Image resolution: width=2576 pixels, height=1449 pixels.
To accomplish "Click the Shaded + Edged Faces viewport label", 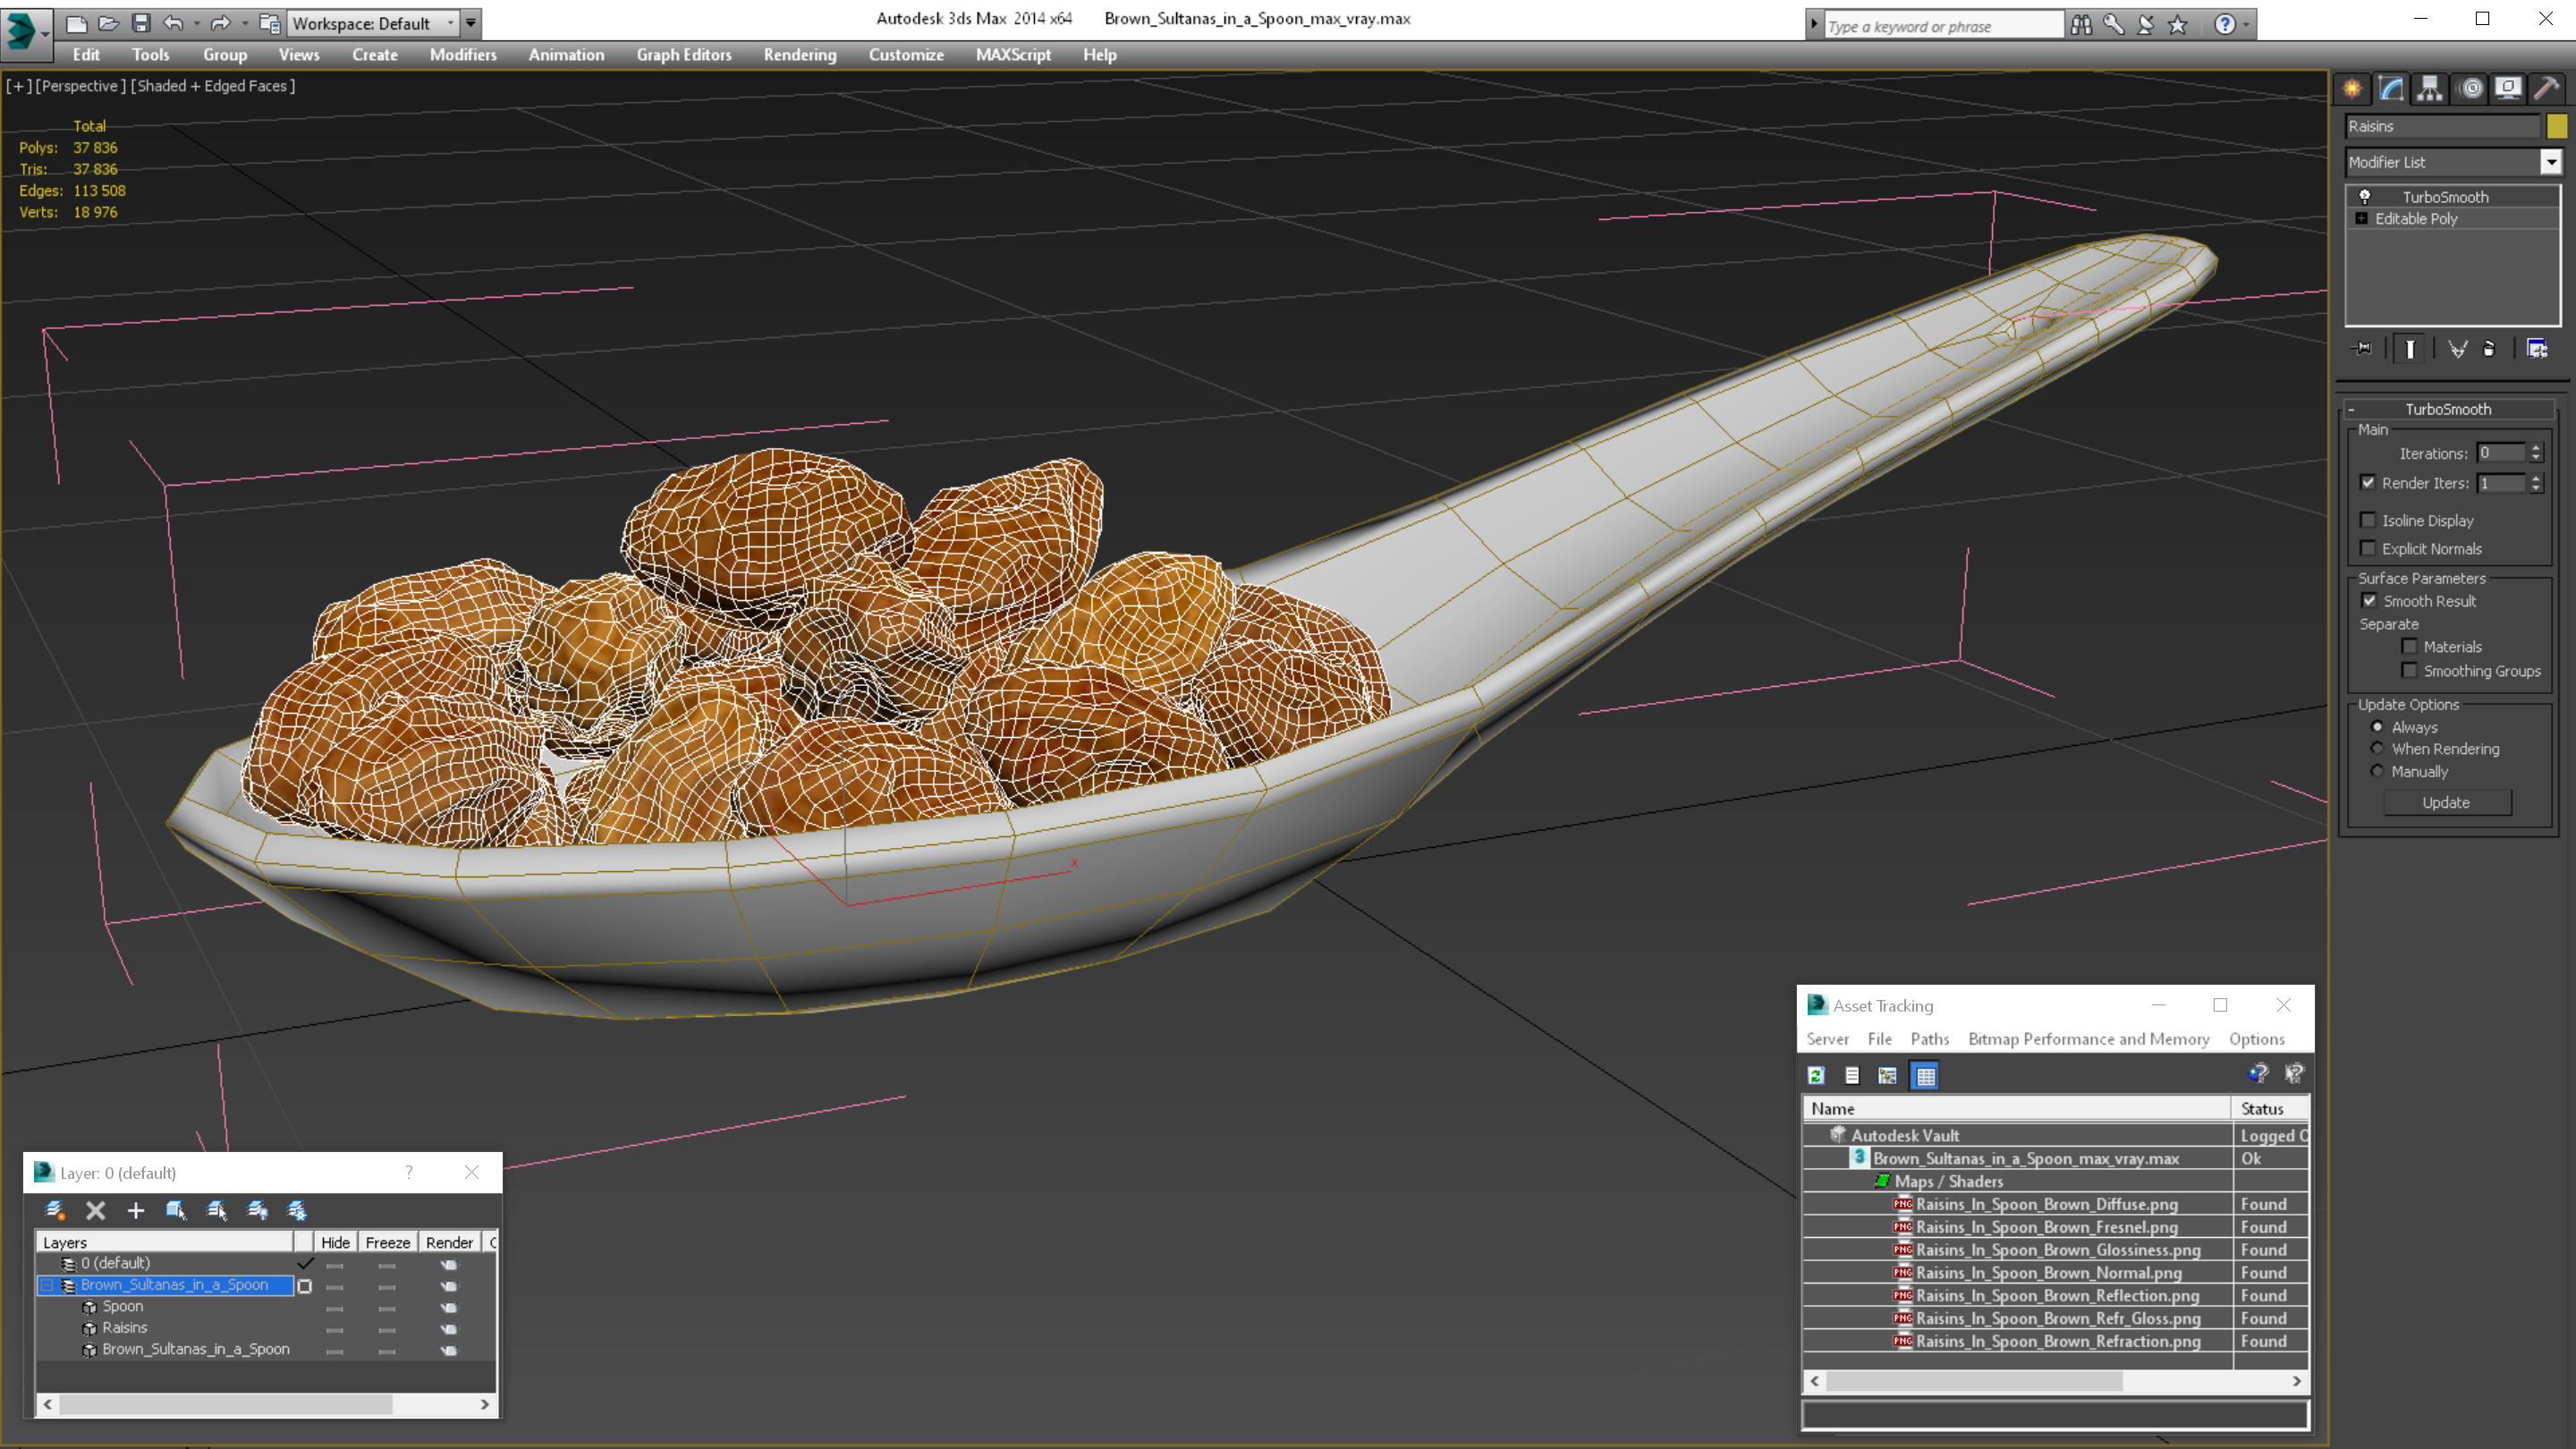I will 213,86.
